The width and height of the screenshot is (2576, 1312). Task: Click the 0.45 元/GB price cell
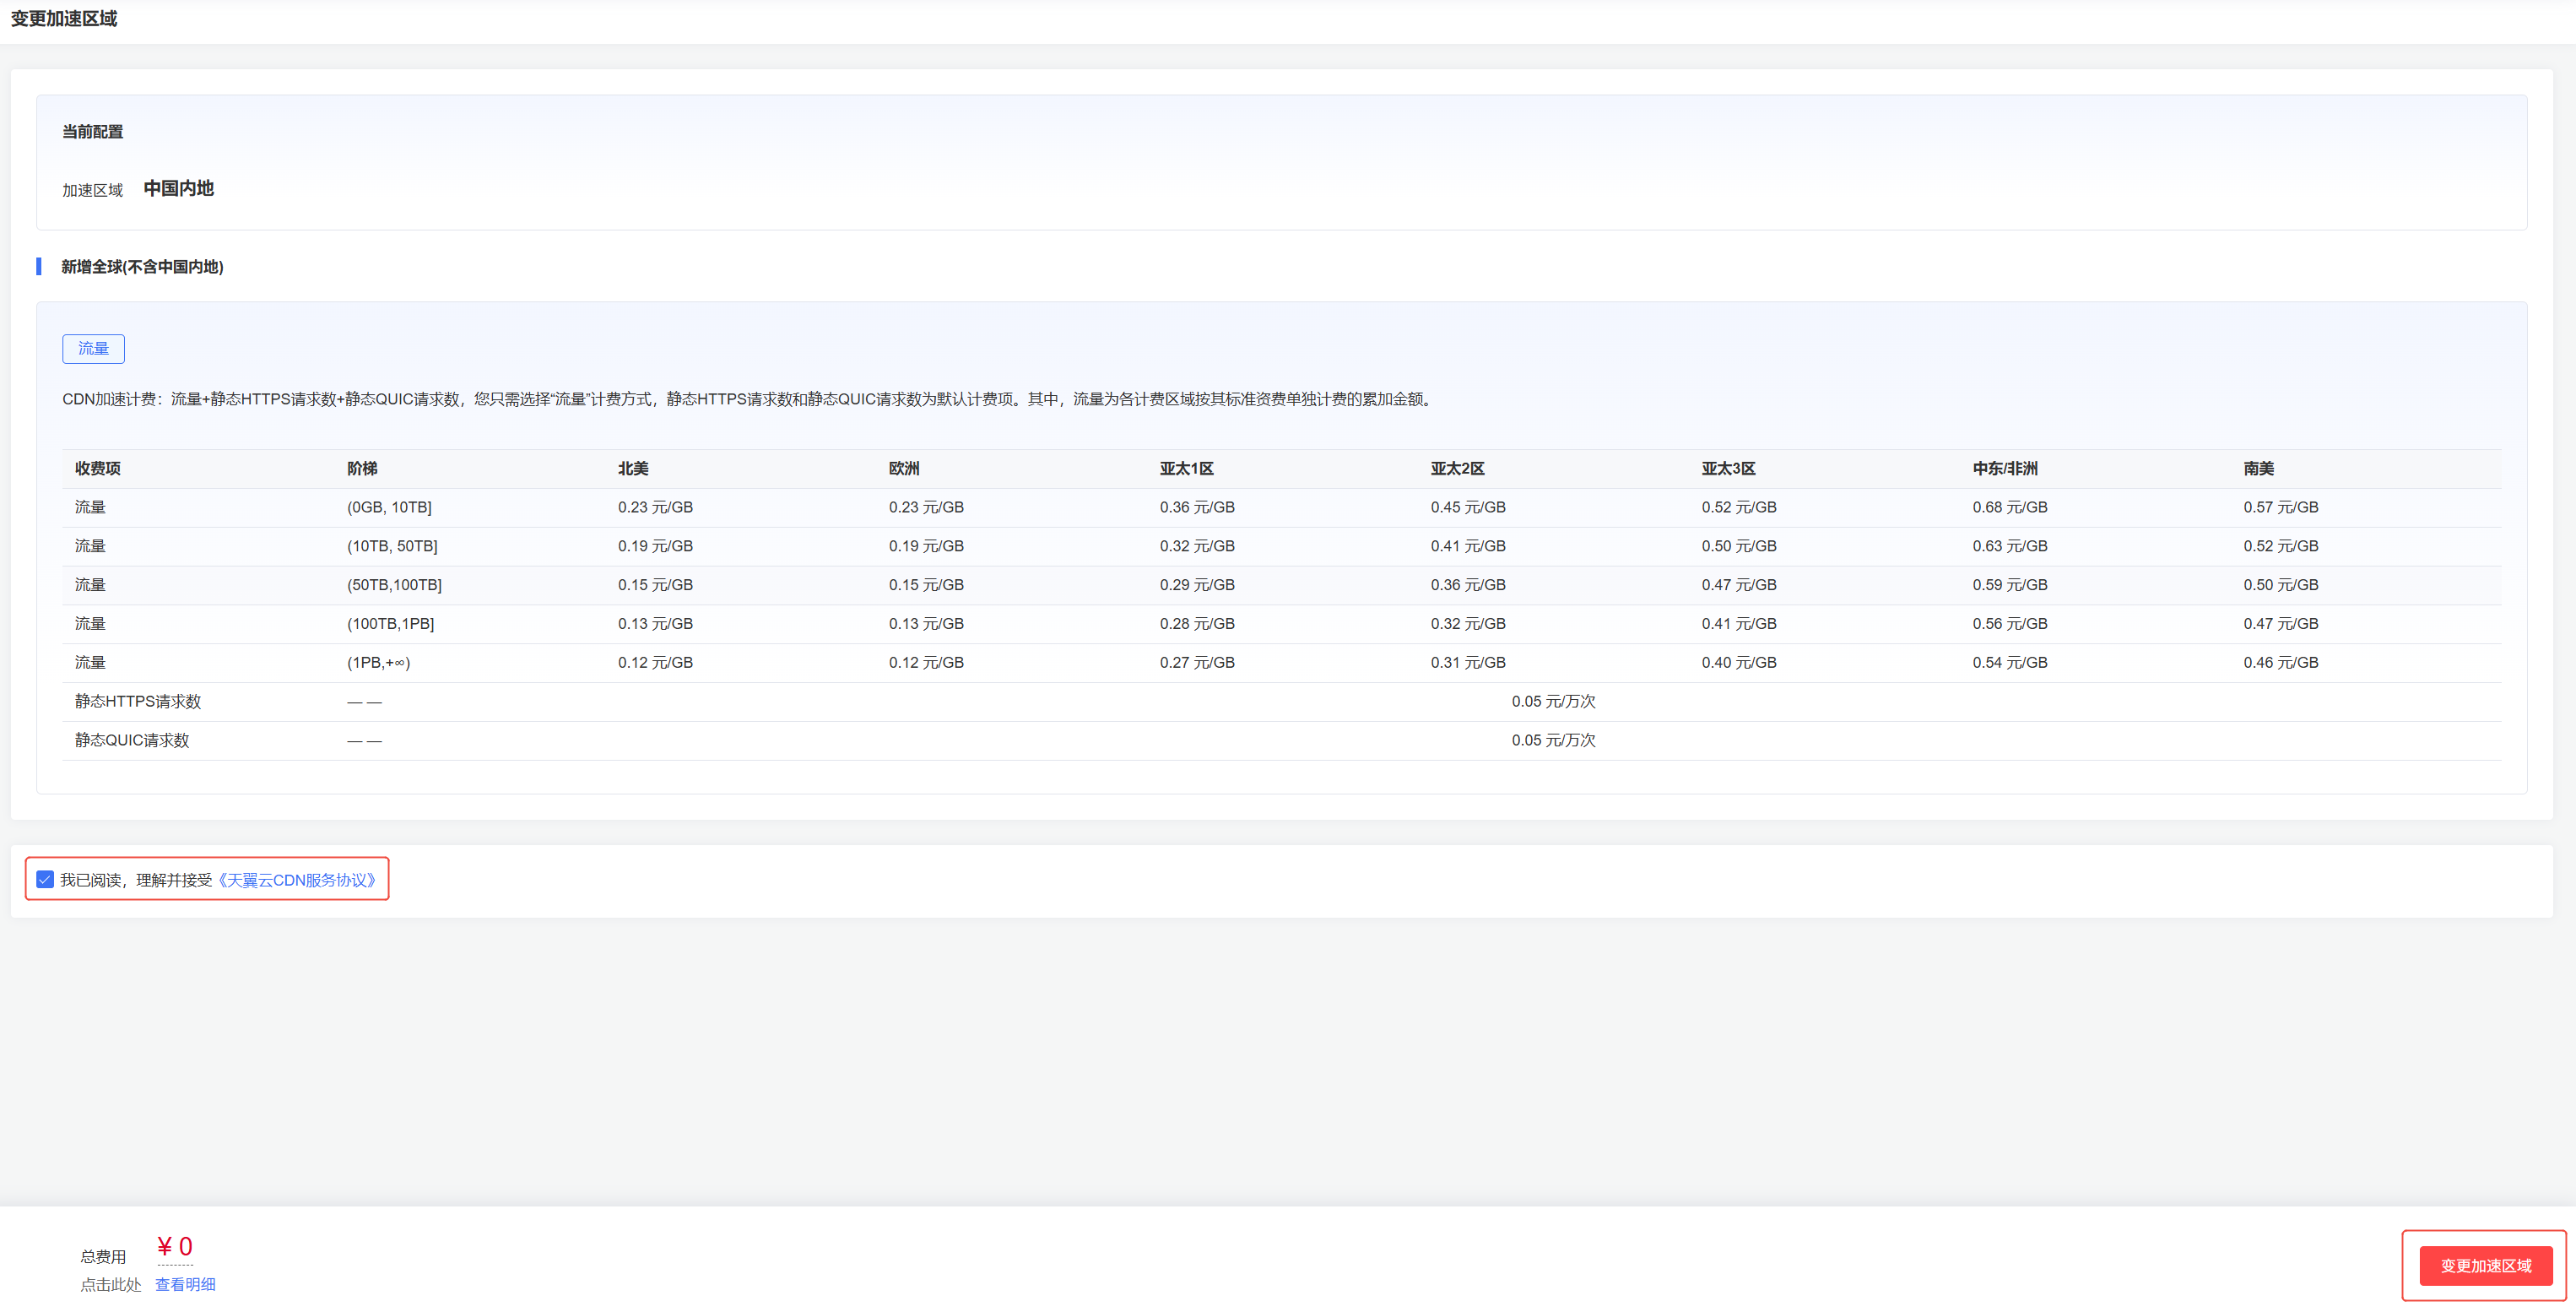(1467, 507)
